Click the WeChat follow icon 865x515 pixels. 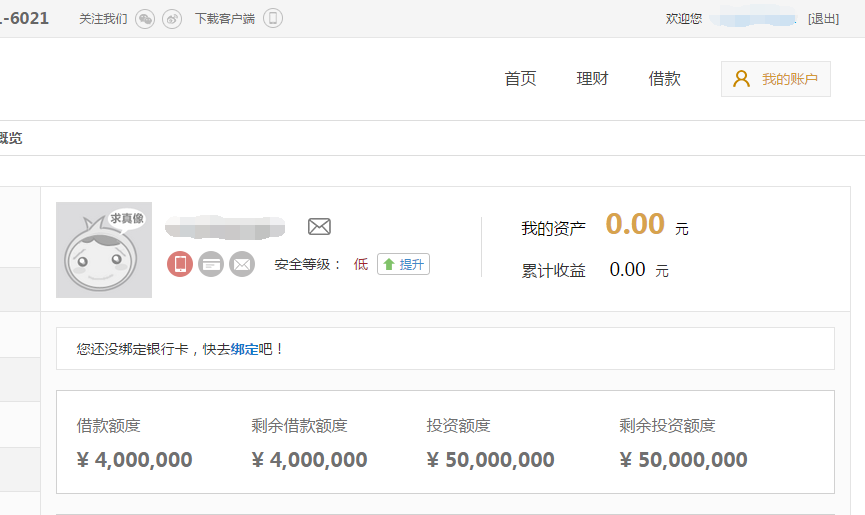point(145,19)
